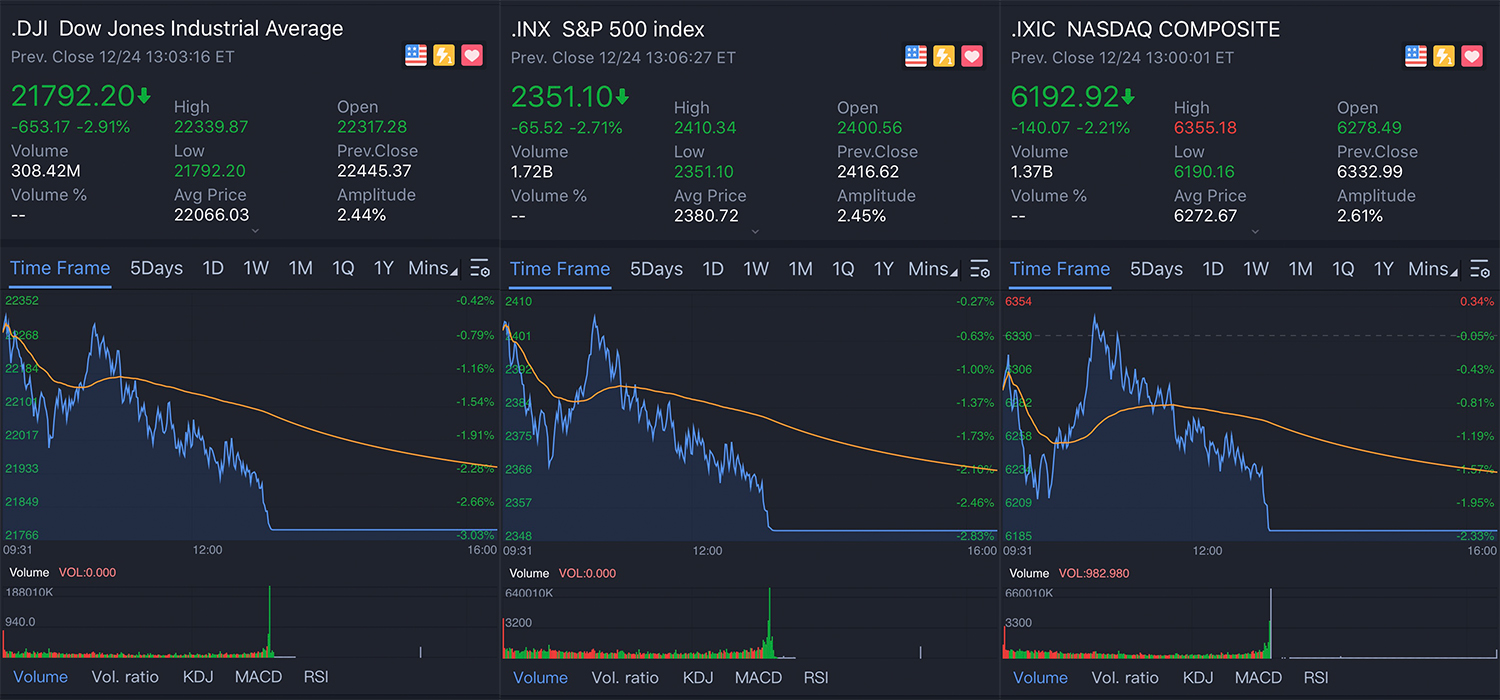The image size is (1500, 700).
Task: Select Time Frame tab in S&P 500 panel
Action: (x=560, y=268)
